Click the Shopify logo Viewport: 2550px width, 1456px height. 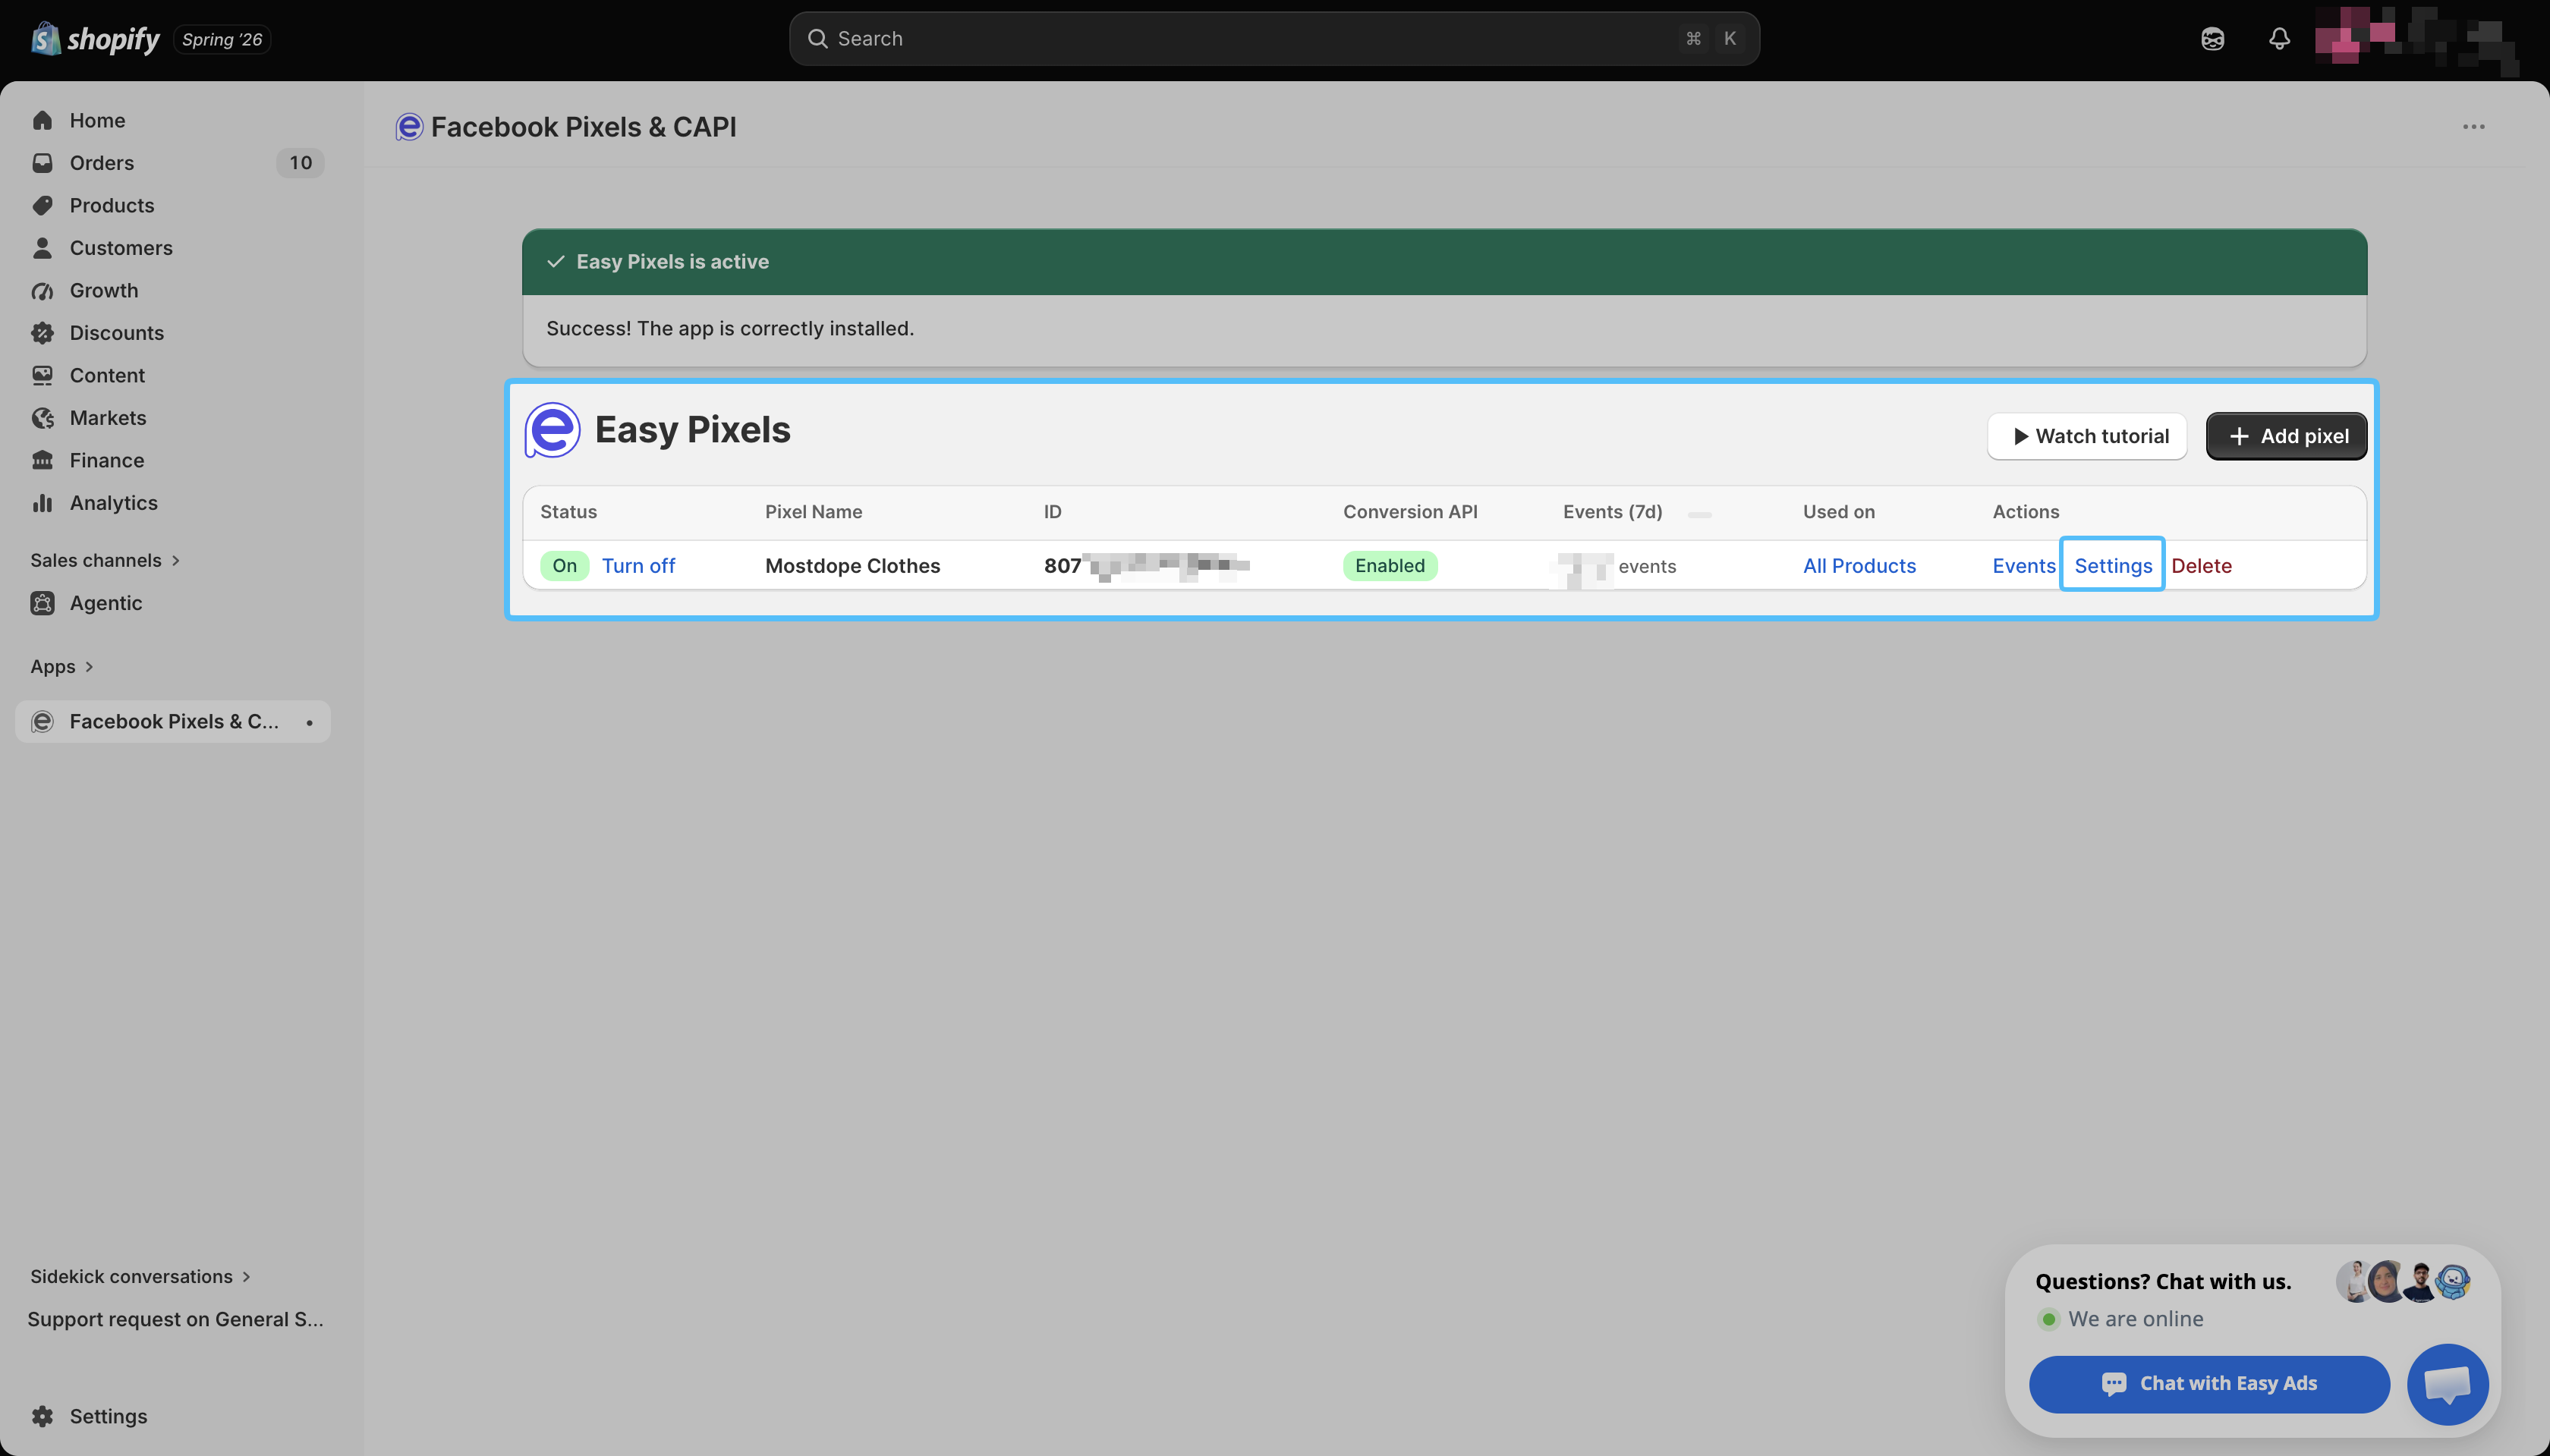(x=95, y=39)
